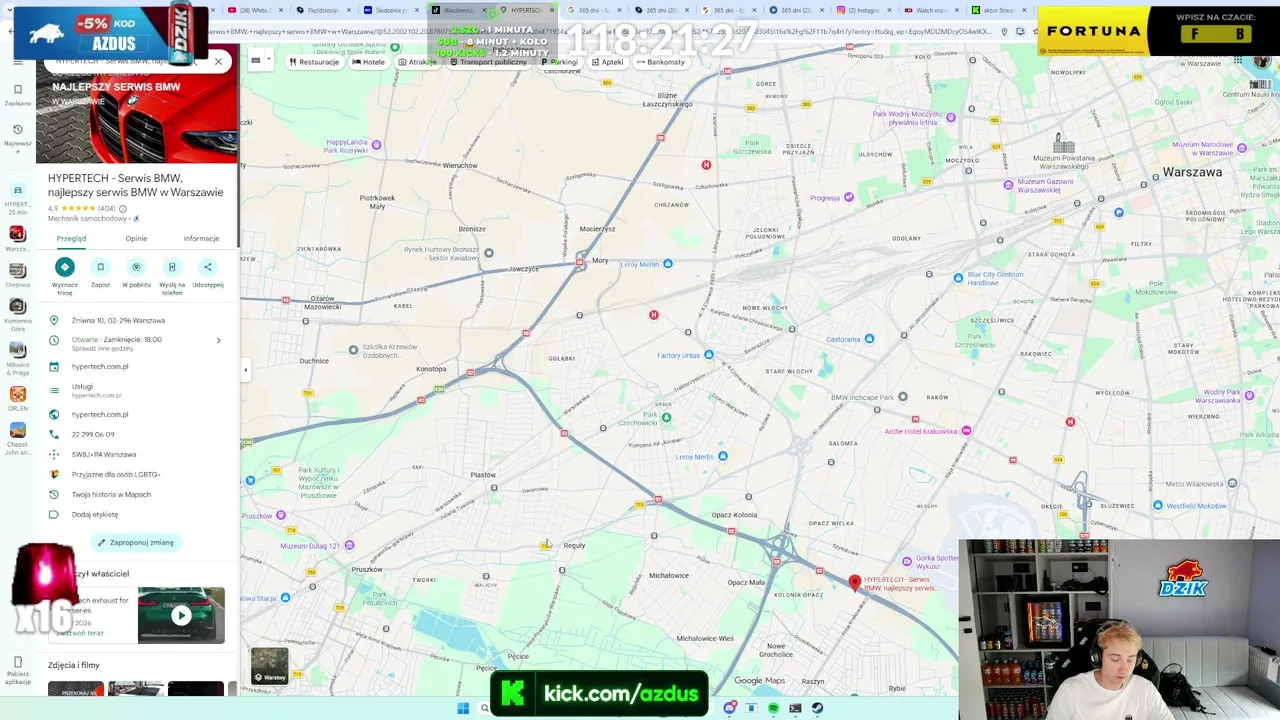The image size is (1280, 720).
Task: Switch to the Przegląd tab
Action: pos(71,239)
